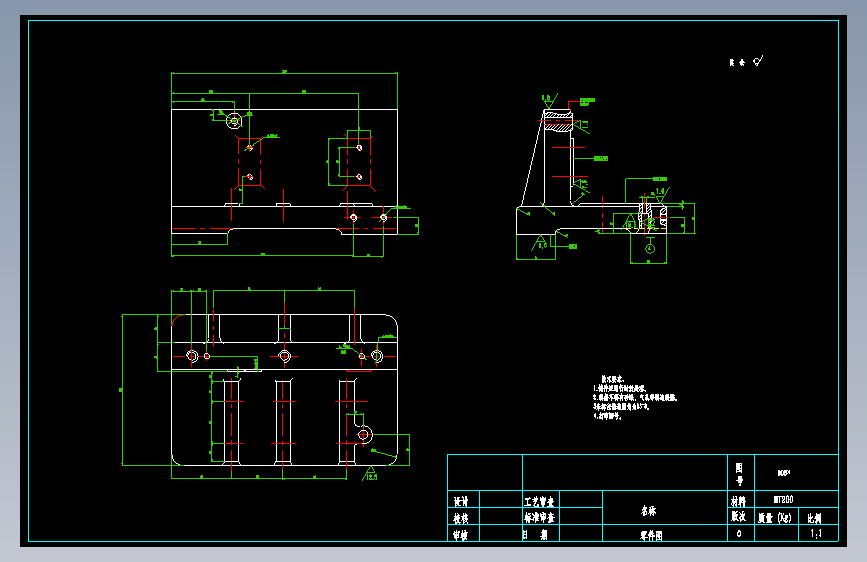Click the 图号 label cell
The width and height of the screenshot is (867, 562).
(739, 474)
